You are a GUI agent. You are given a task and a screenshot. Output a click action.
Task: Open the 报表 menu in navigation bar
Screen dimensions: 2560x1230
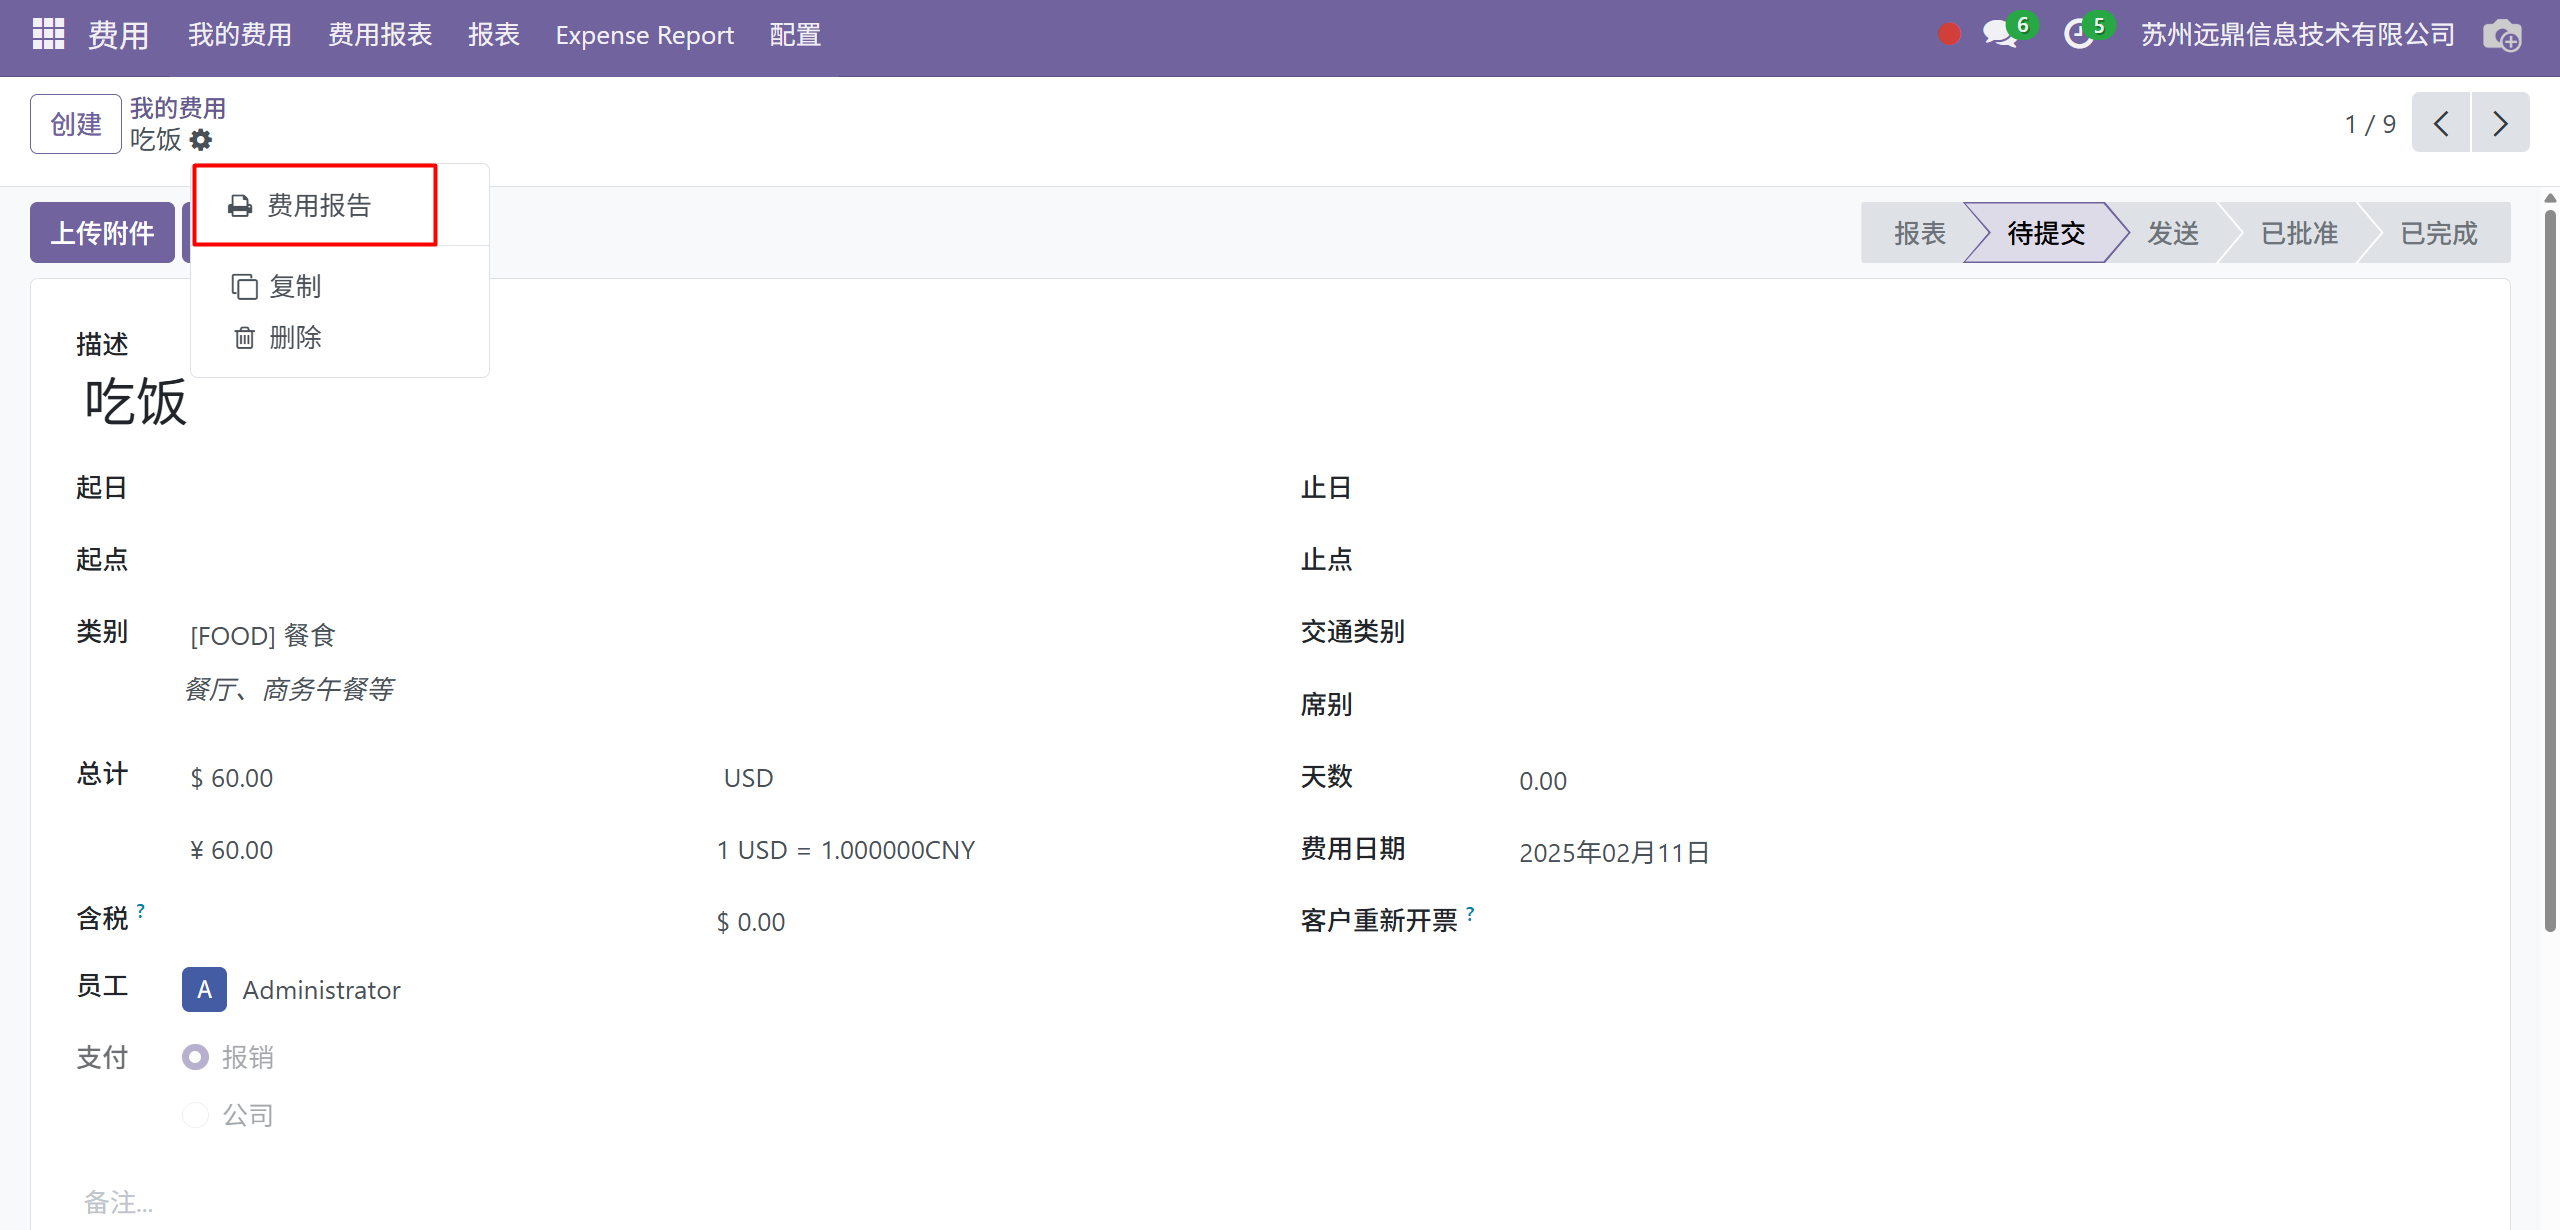pyautogui.click(x=494, y=35)
